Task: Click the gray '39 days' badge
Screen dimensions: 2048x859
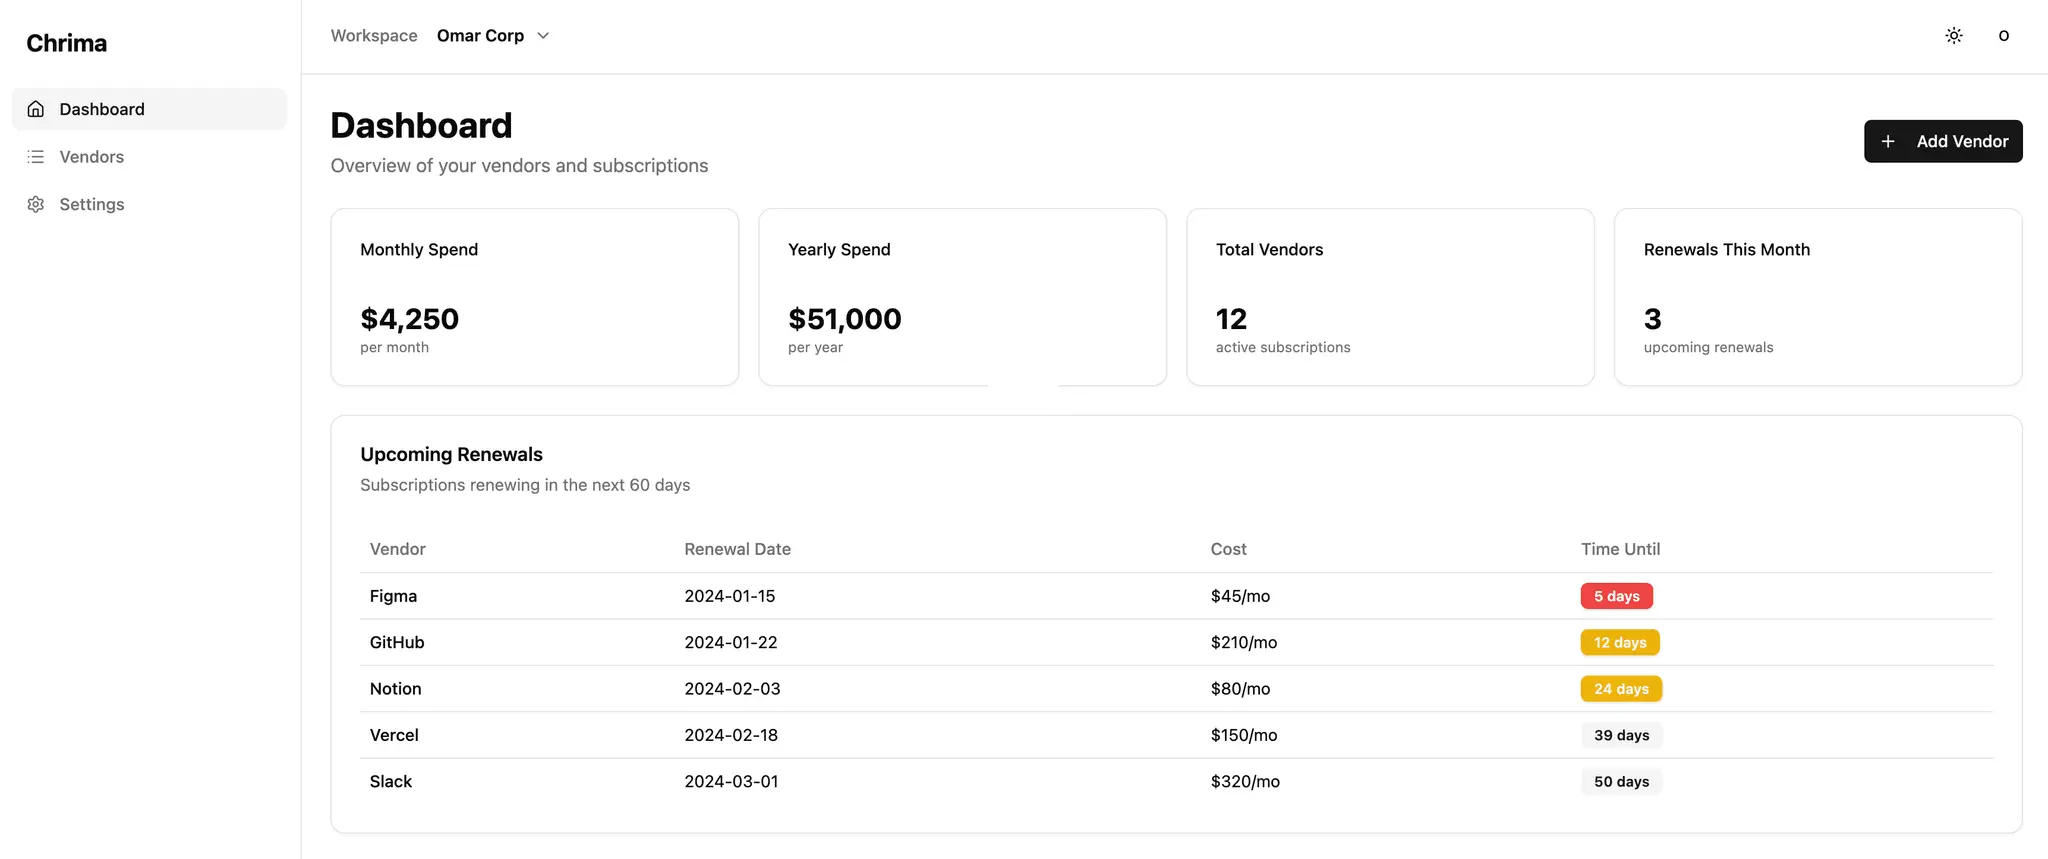Action: tap(1621, 735)
